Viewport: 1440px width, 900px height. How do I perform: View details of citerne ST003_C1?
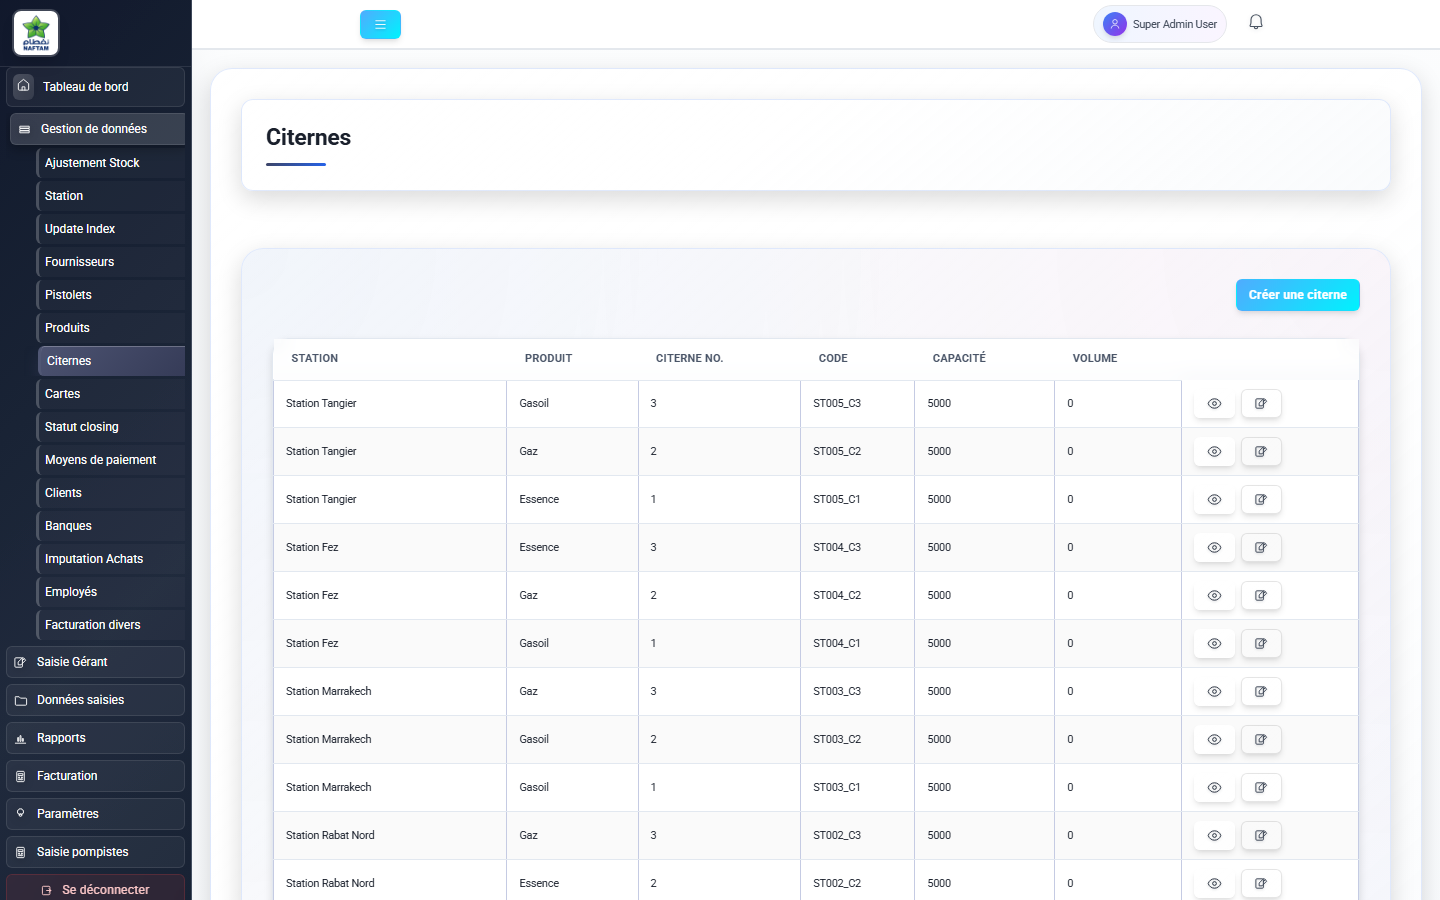click(1214, 788)
